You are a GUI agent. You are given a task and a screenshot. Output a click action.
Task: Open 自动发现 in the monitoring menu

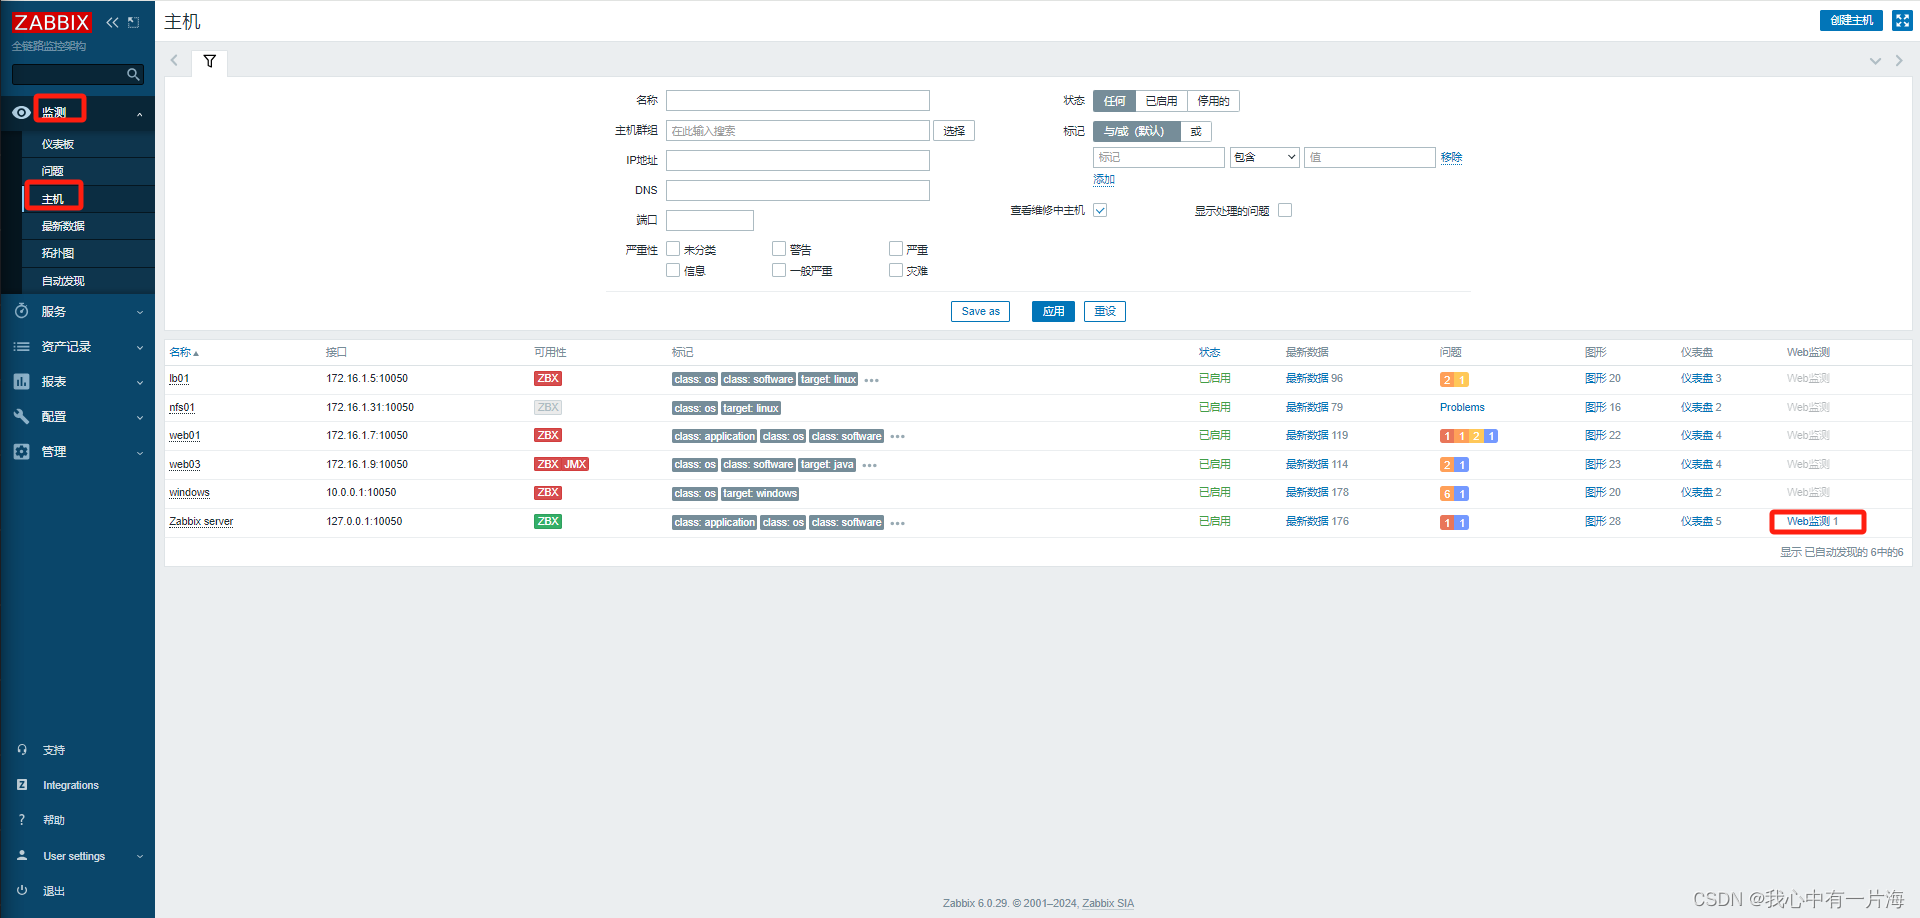click(63, 281)
